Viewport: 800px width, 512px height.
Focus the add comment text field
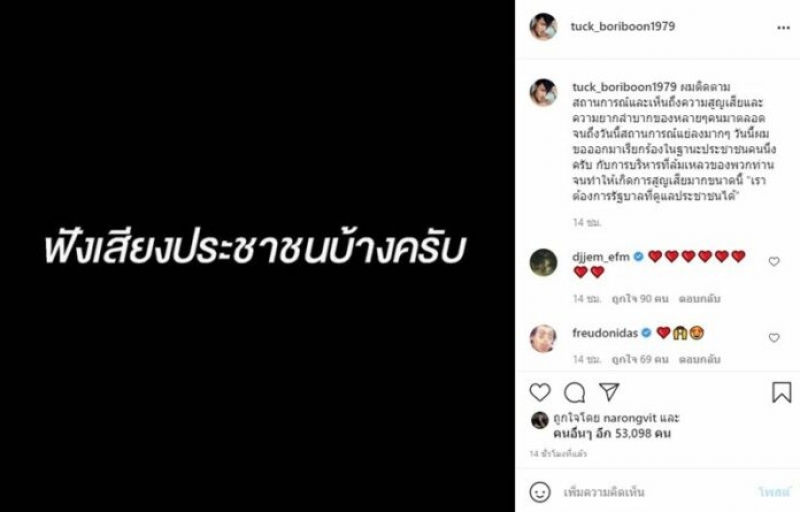658,492
